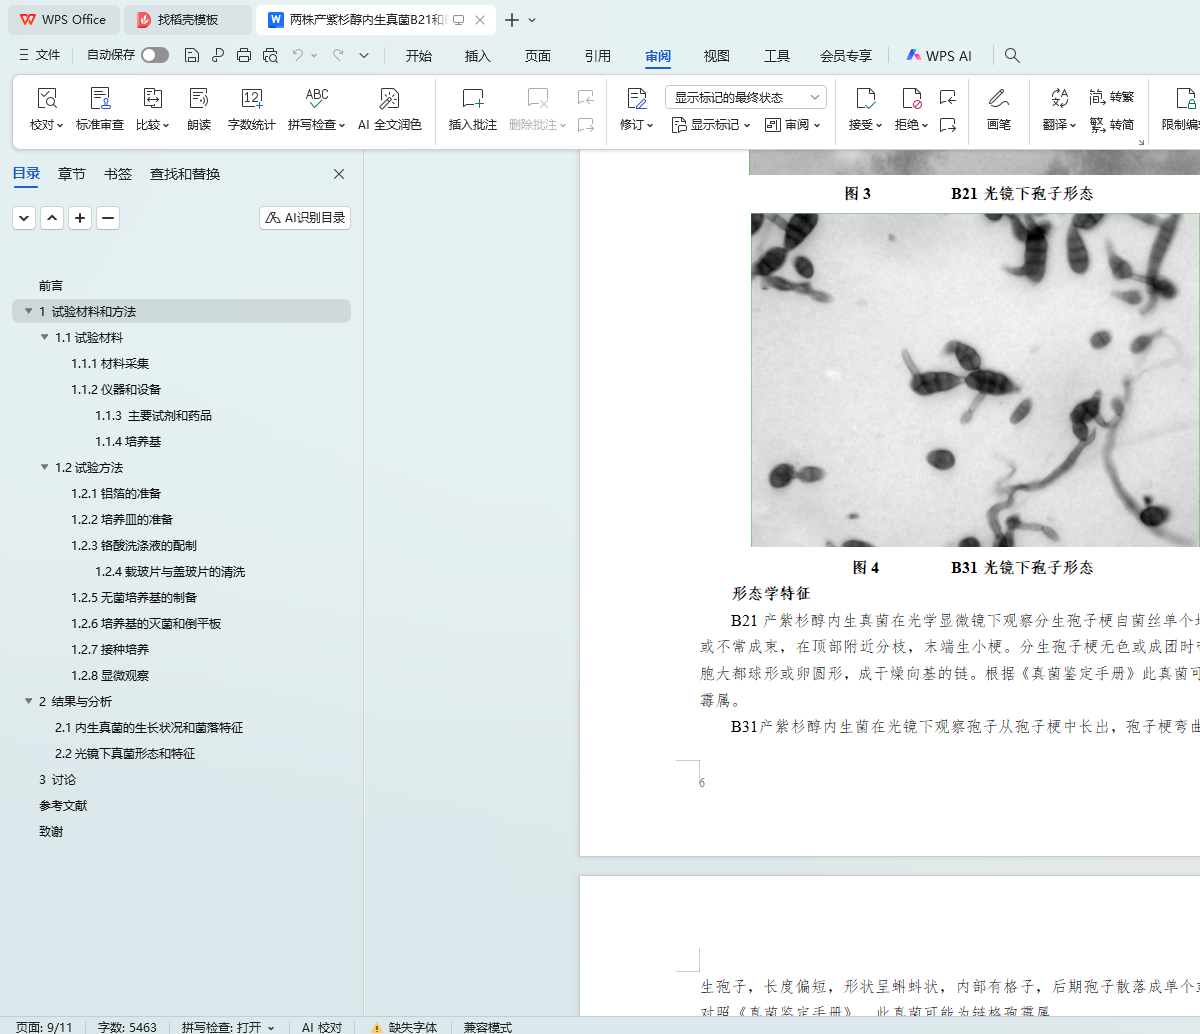Switch to the 插入 (Insert) ribbon tab

pos(478,56)
